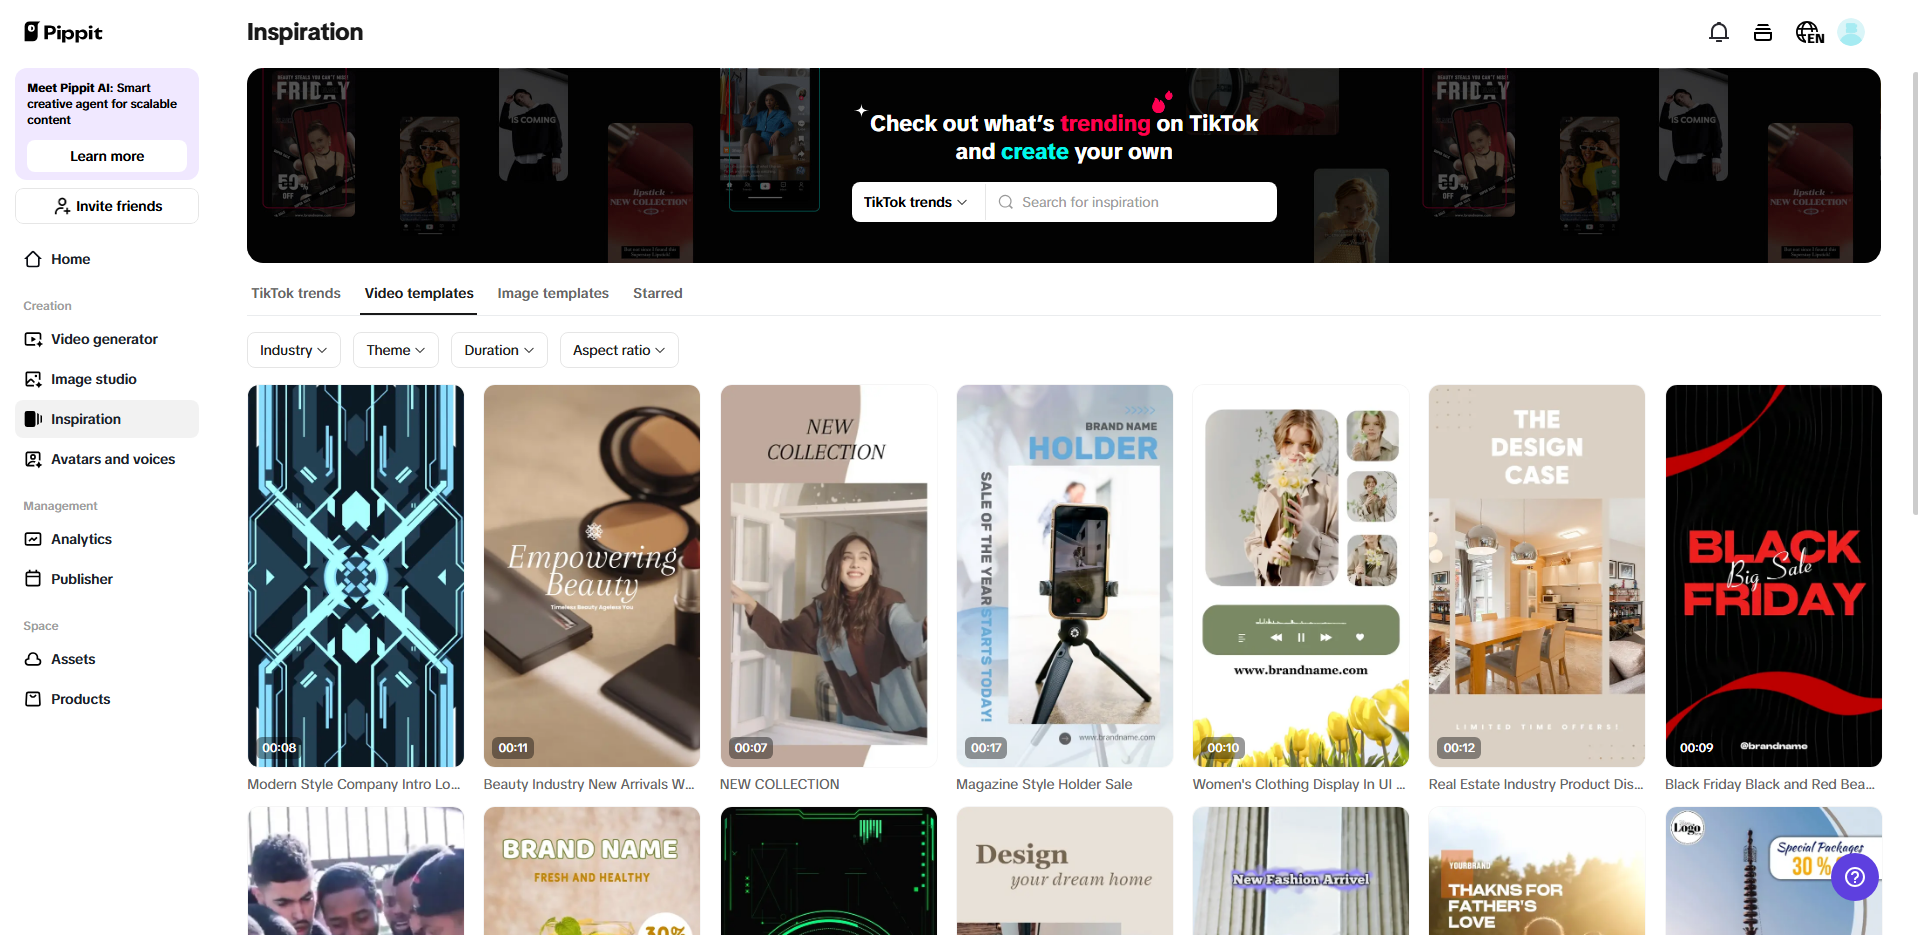Click 'Real Estate Industry Product Dis...' title

tap(1536, 784)
